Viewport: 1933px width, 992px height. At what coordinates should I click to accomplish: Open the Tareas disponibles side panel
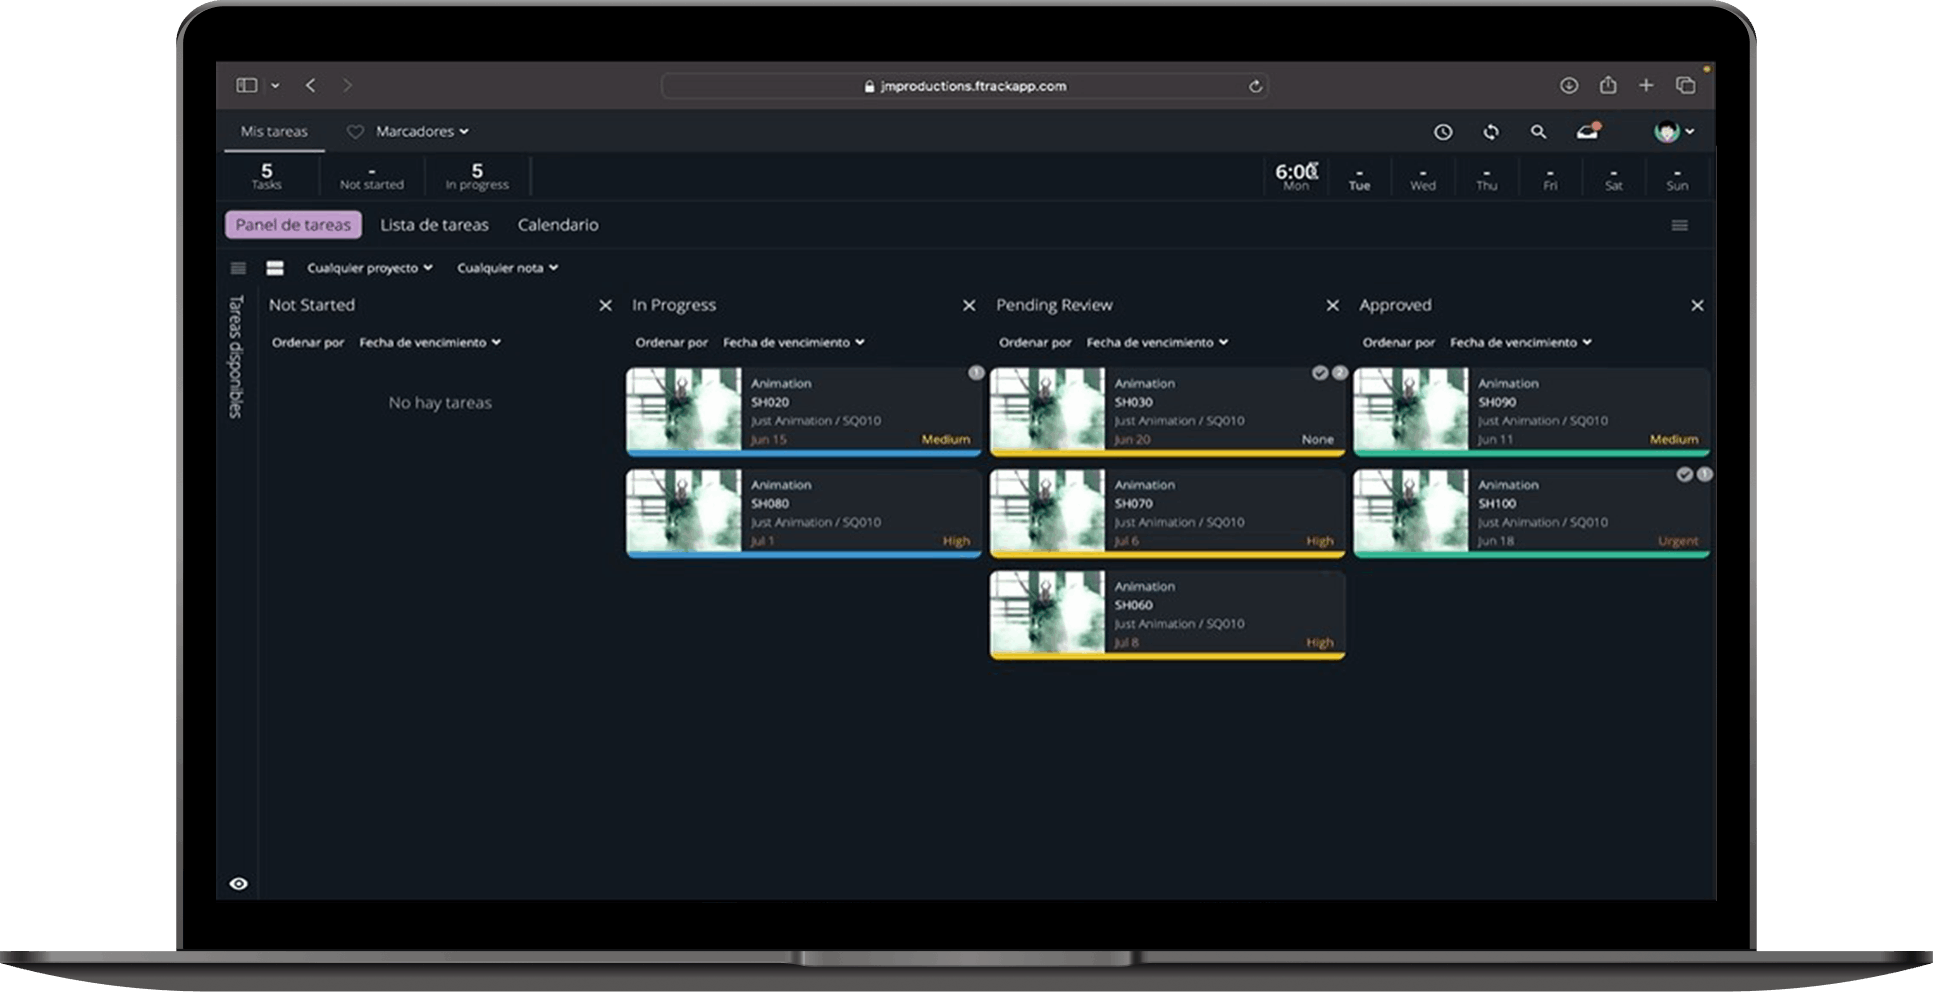pos(236,356)
